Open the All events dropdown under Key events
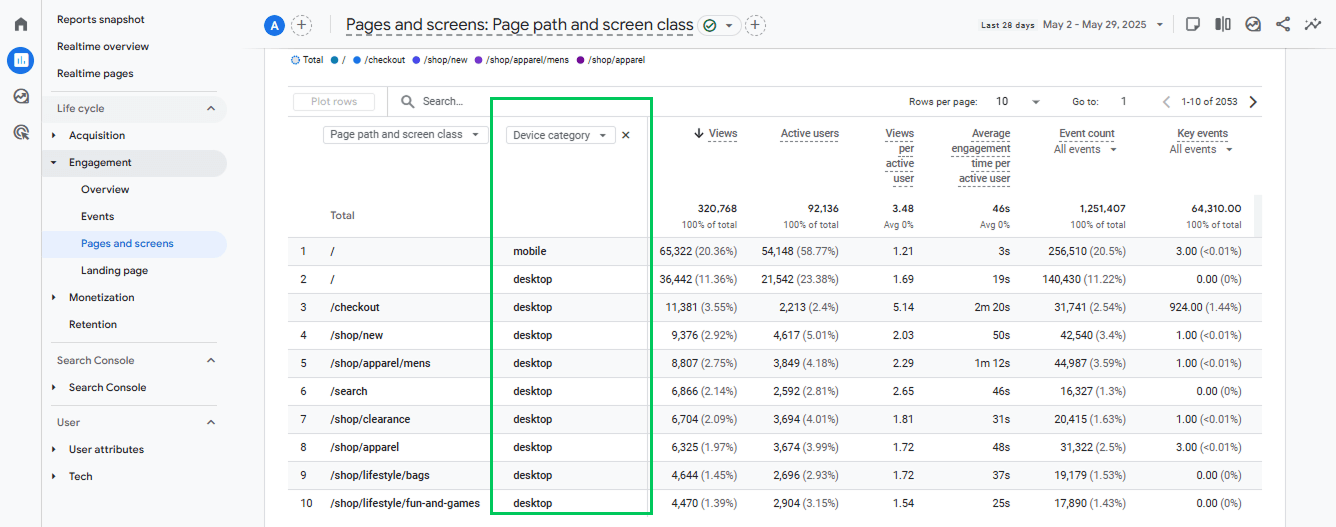This screenshot has width=1336, height=527. [x=1201, y=149]
